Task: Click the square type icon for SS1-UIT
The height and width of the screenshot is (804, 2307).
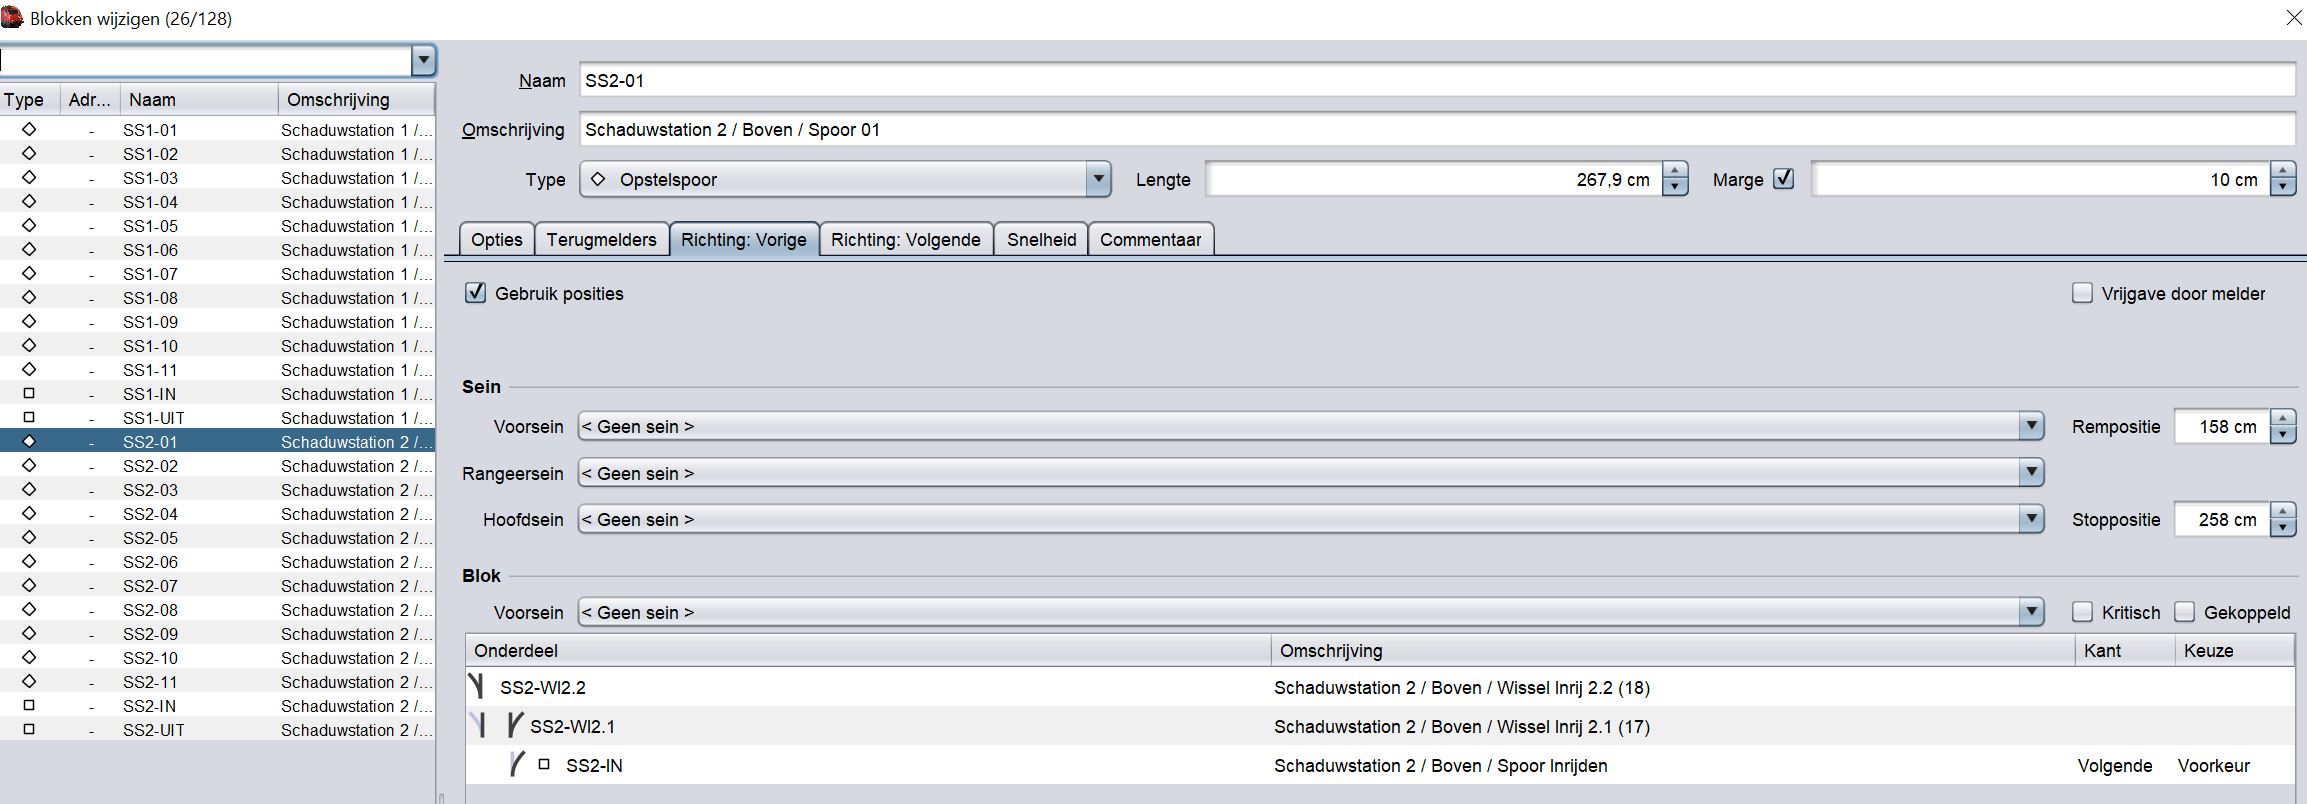Action: tap(29, 417)
